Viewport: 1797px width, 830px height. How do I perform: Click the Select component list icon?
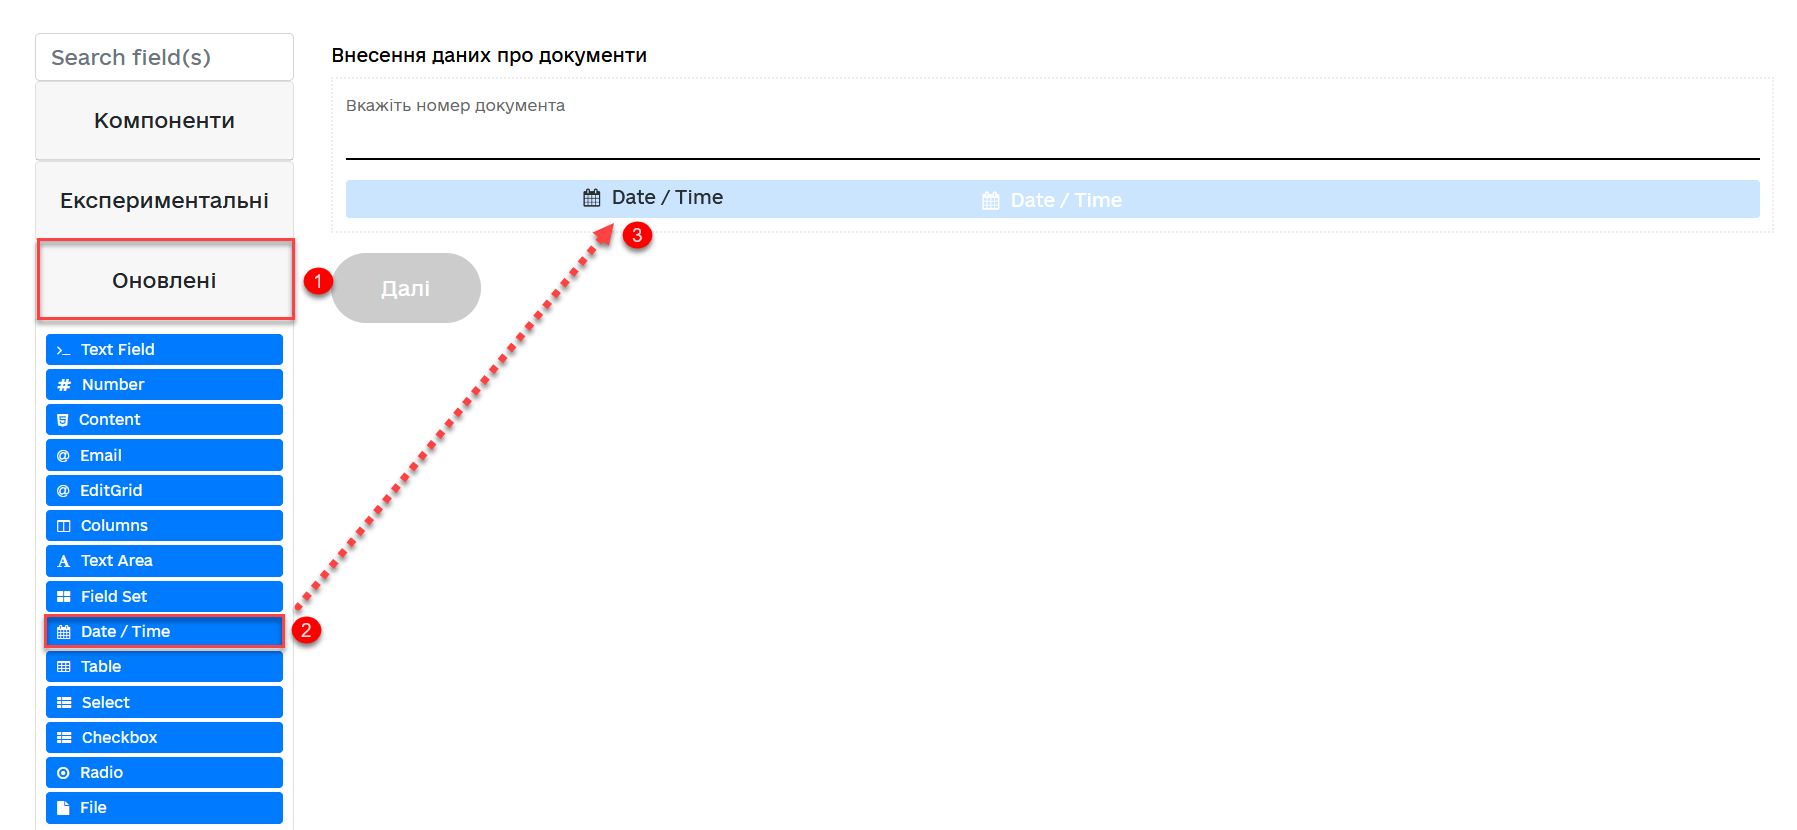point(64,703)
